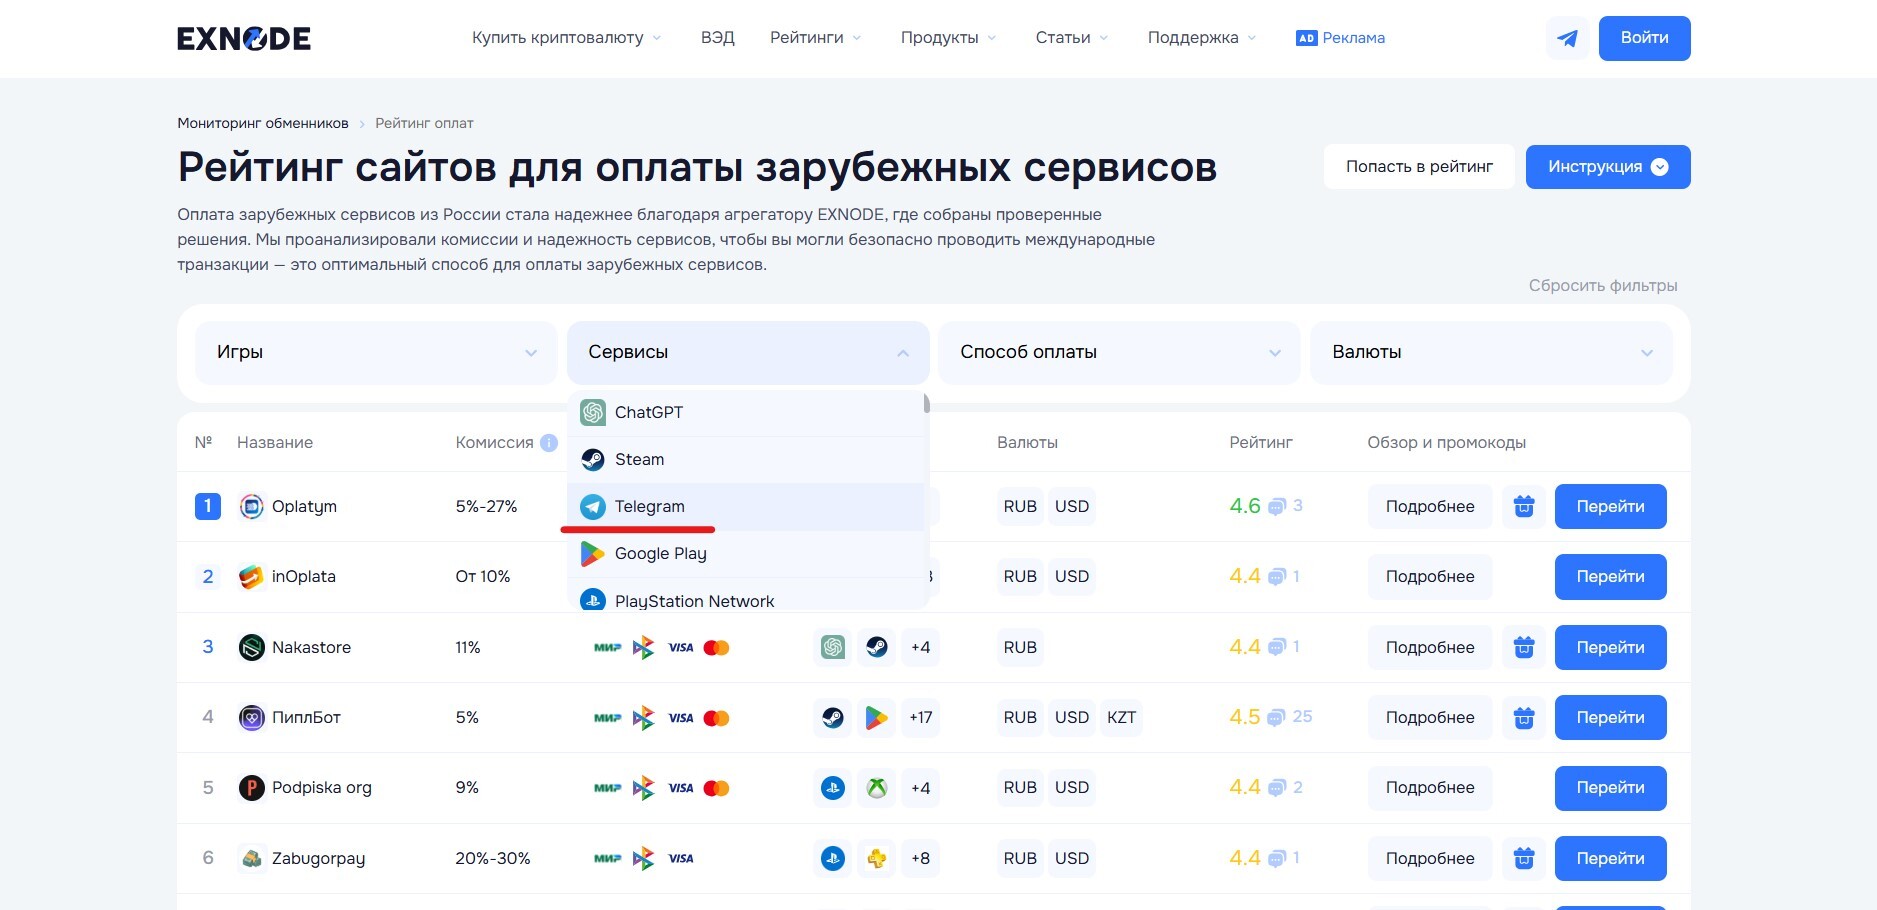The image size is (1877, 910).
Task: Click the commission info icon
Action: (x=549, y=443)
